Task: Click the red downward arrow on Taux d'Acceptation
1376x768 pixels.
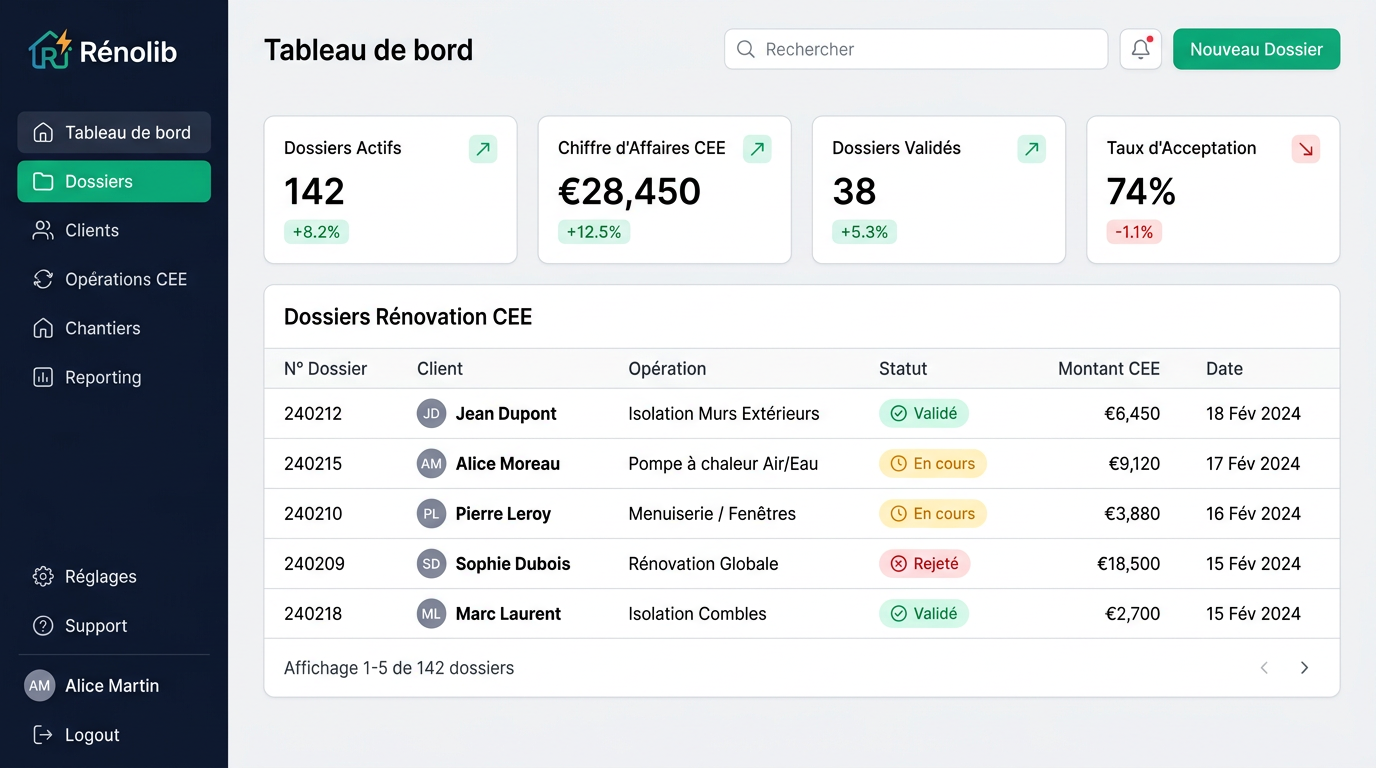Action: [1305, 149]
